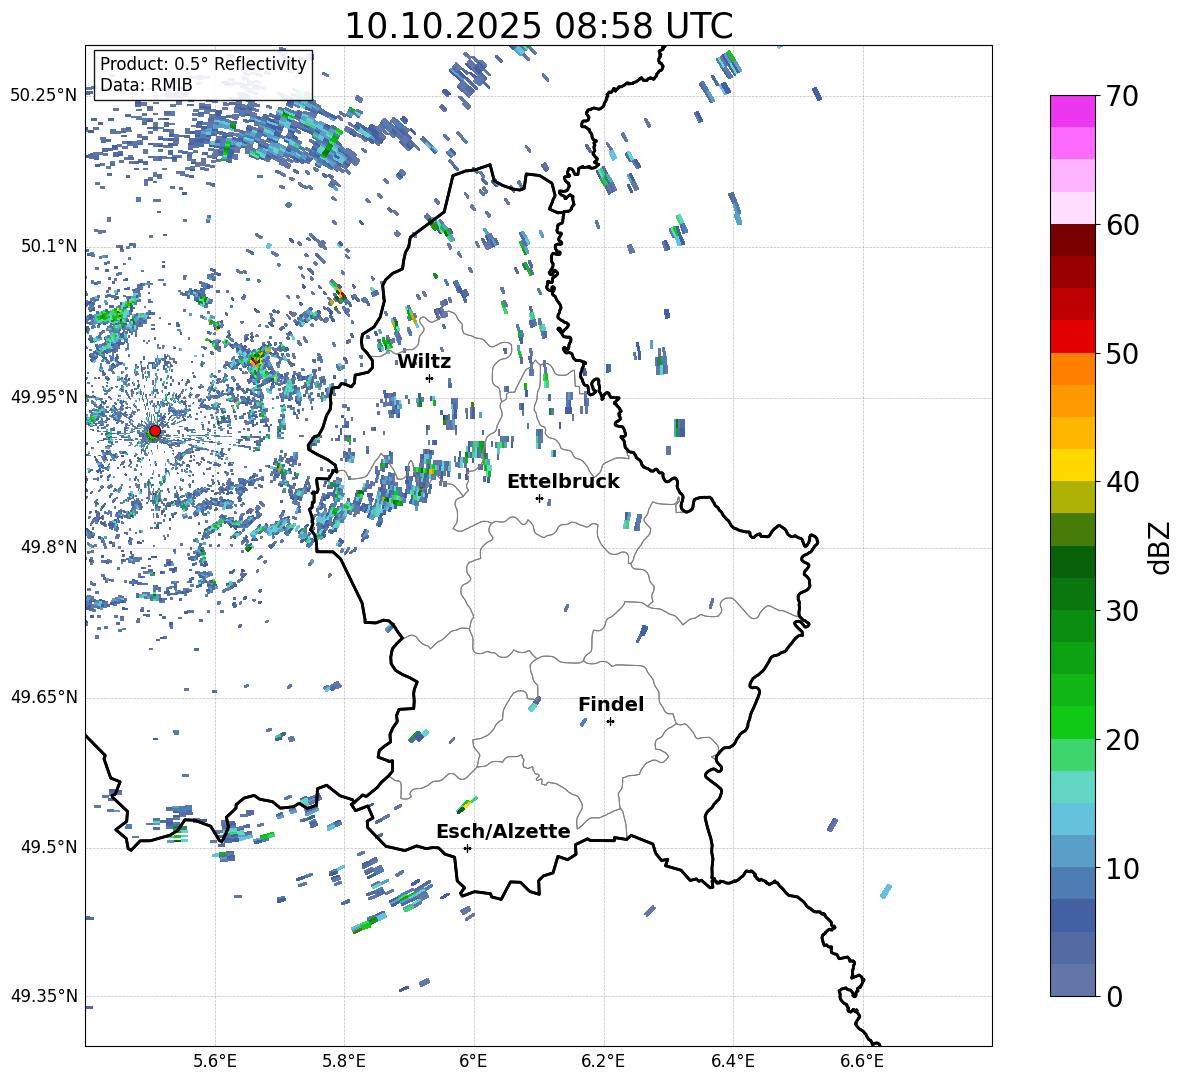1184x1081 pixels.
Task: Click the 'Product: 0.5° Reflectivity' text
Action: pyautogui.click(x=203, y=63)
